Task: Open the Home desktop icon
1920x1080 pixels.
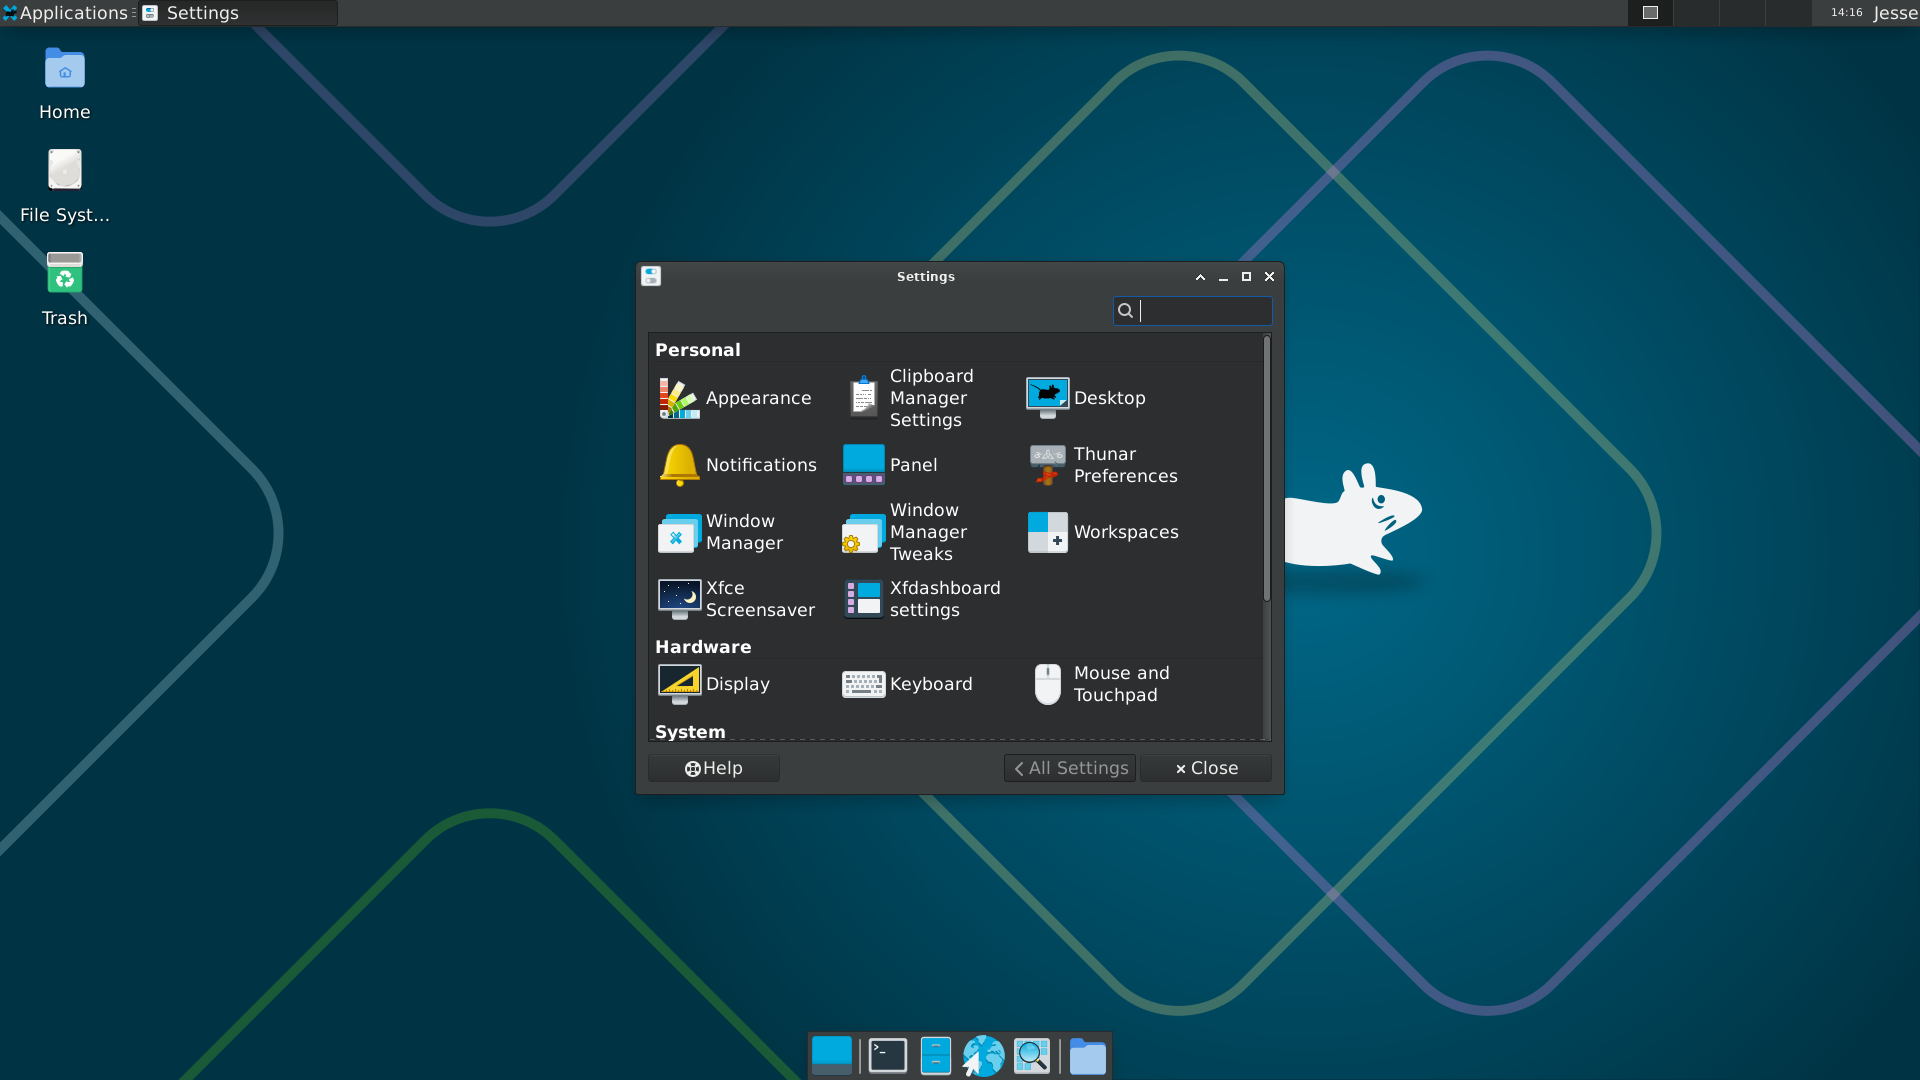Action: (x=65, y=85)
